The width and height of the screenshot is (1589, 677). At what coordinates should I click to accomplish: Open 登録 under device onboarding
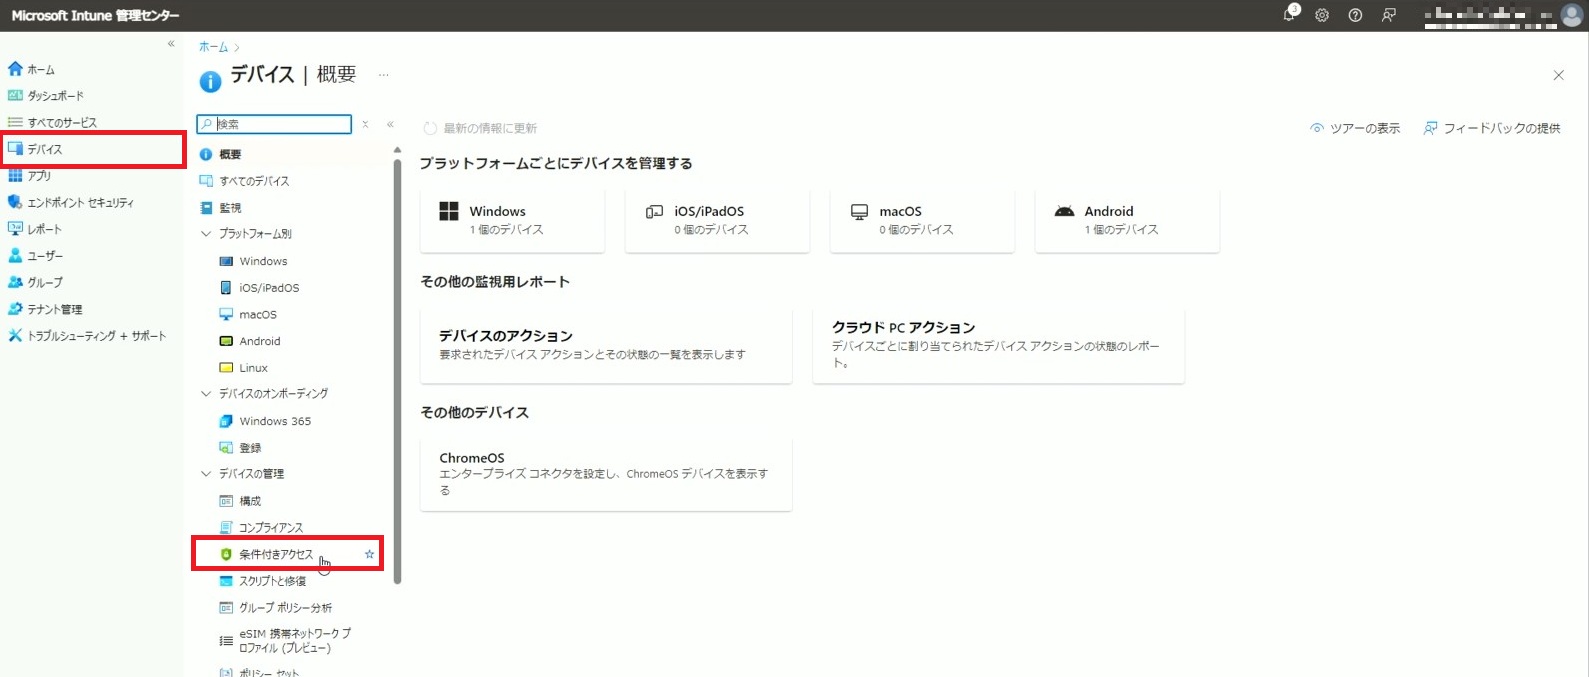click(250, 448)
